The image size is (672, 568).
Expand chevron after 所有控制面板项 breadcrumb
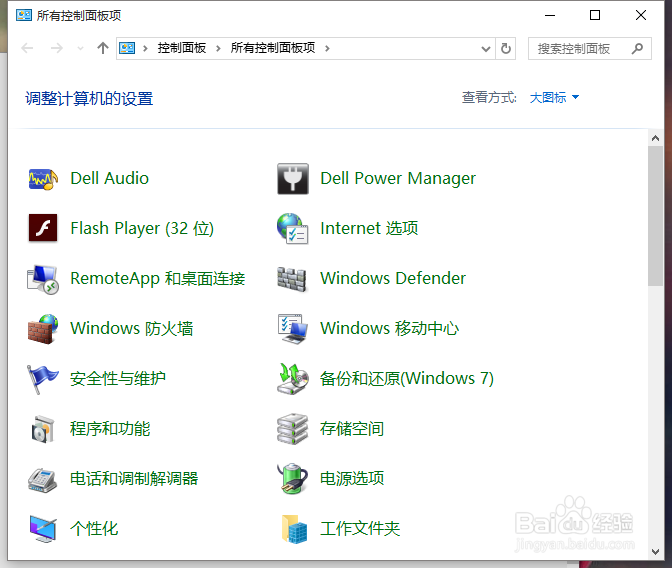327,48
